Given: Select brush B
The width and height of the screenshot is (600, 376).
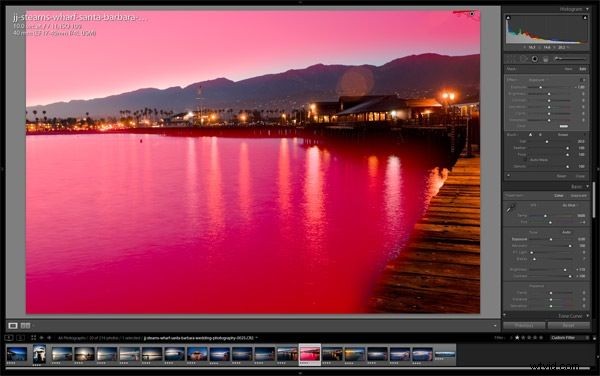Looking at the screenshot, I should pos(540,135).
